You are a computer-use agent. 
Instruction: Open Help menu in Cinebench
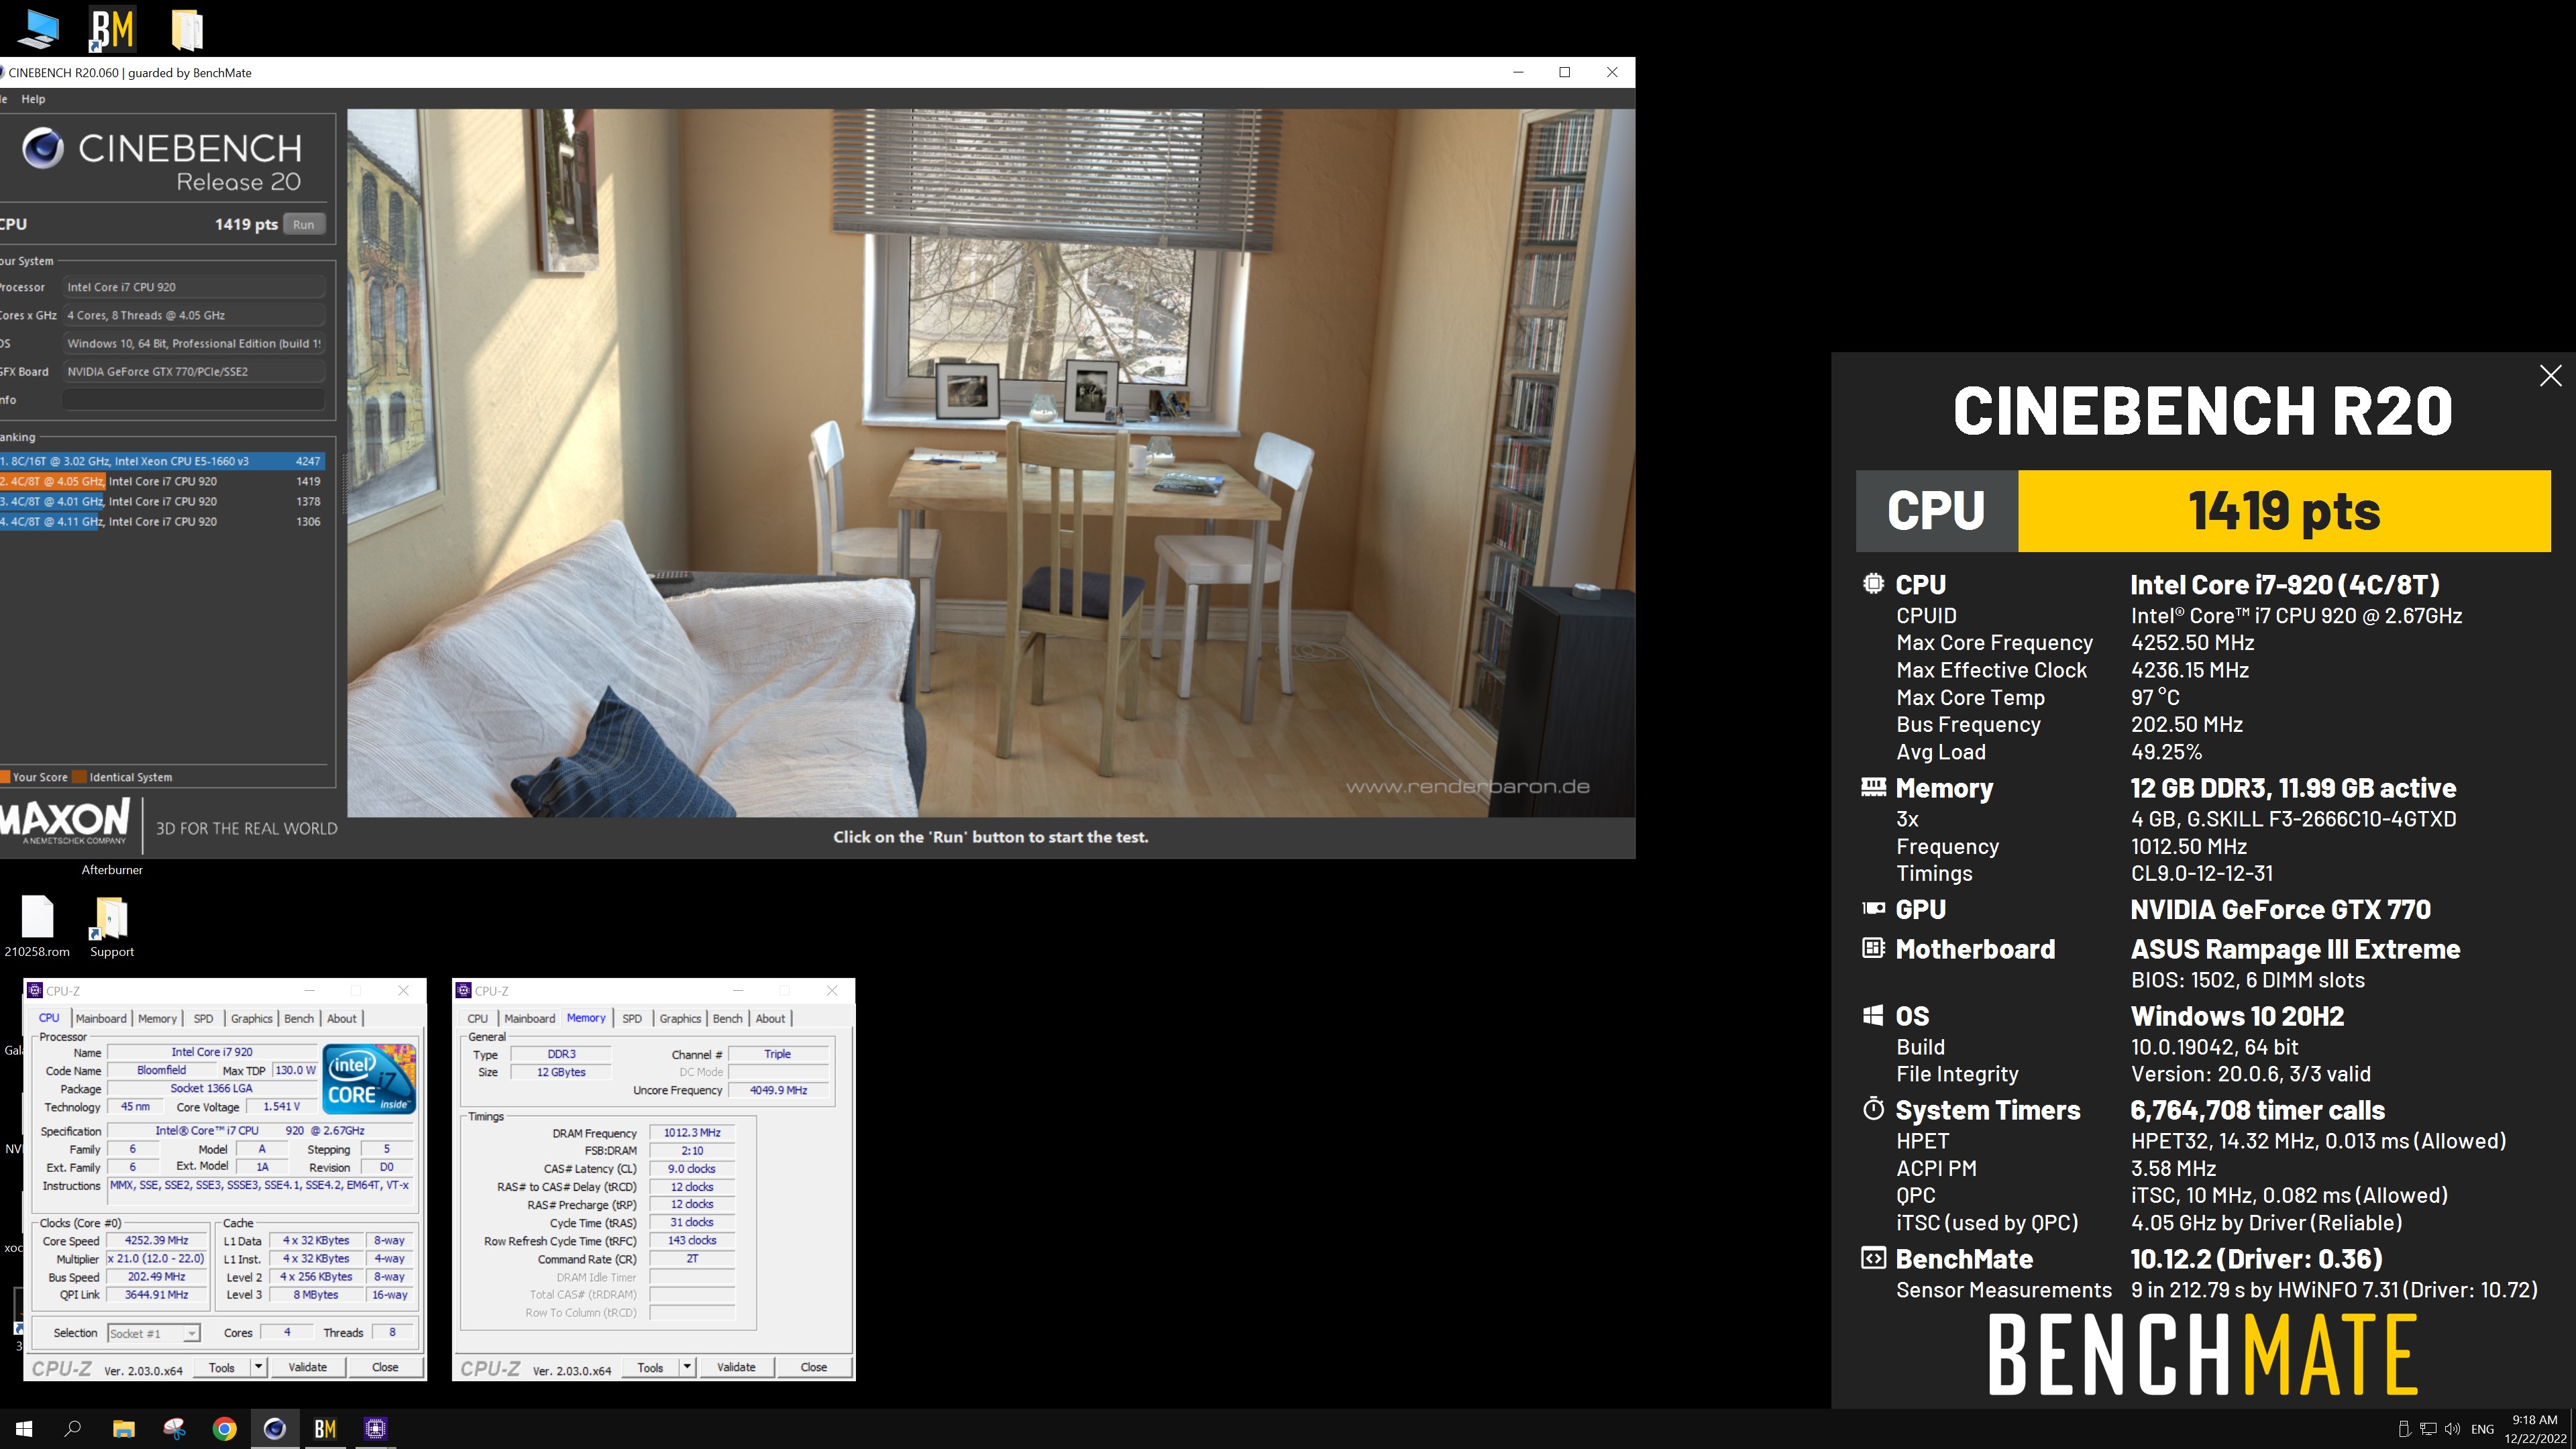(33, 99)
